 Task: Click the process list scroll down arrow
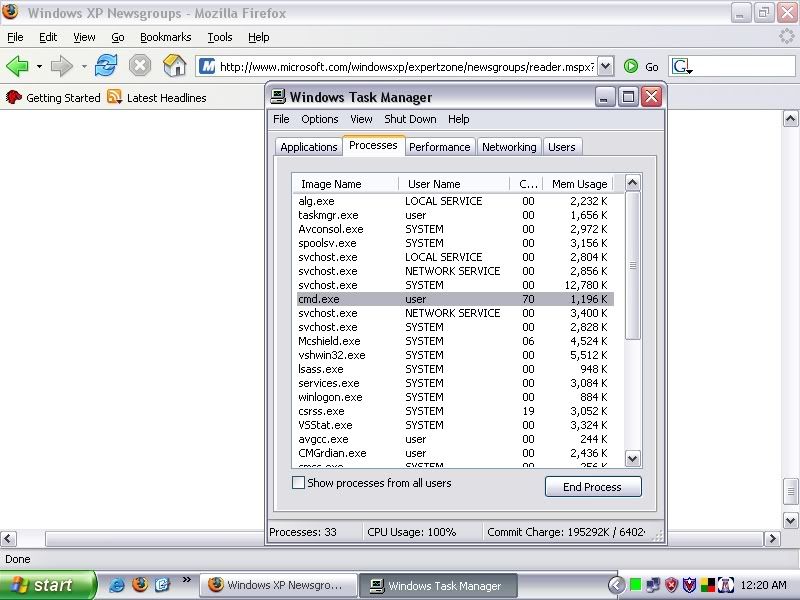(x=633, y=458)
